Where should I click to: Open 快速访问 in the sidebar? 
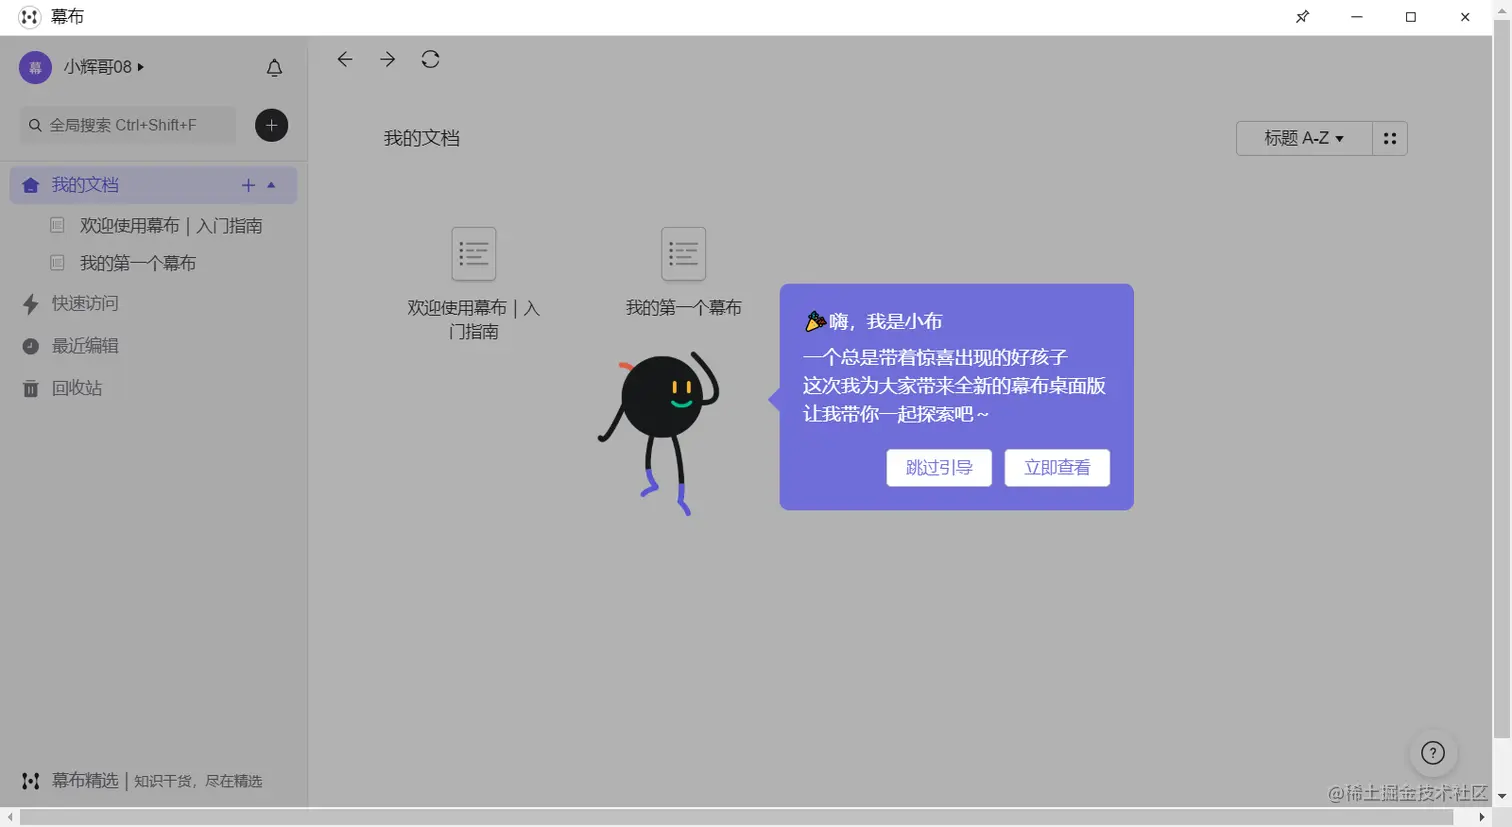tap(85, 304)
